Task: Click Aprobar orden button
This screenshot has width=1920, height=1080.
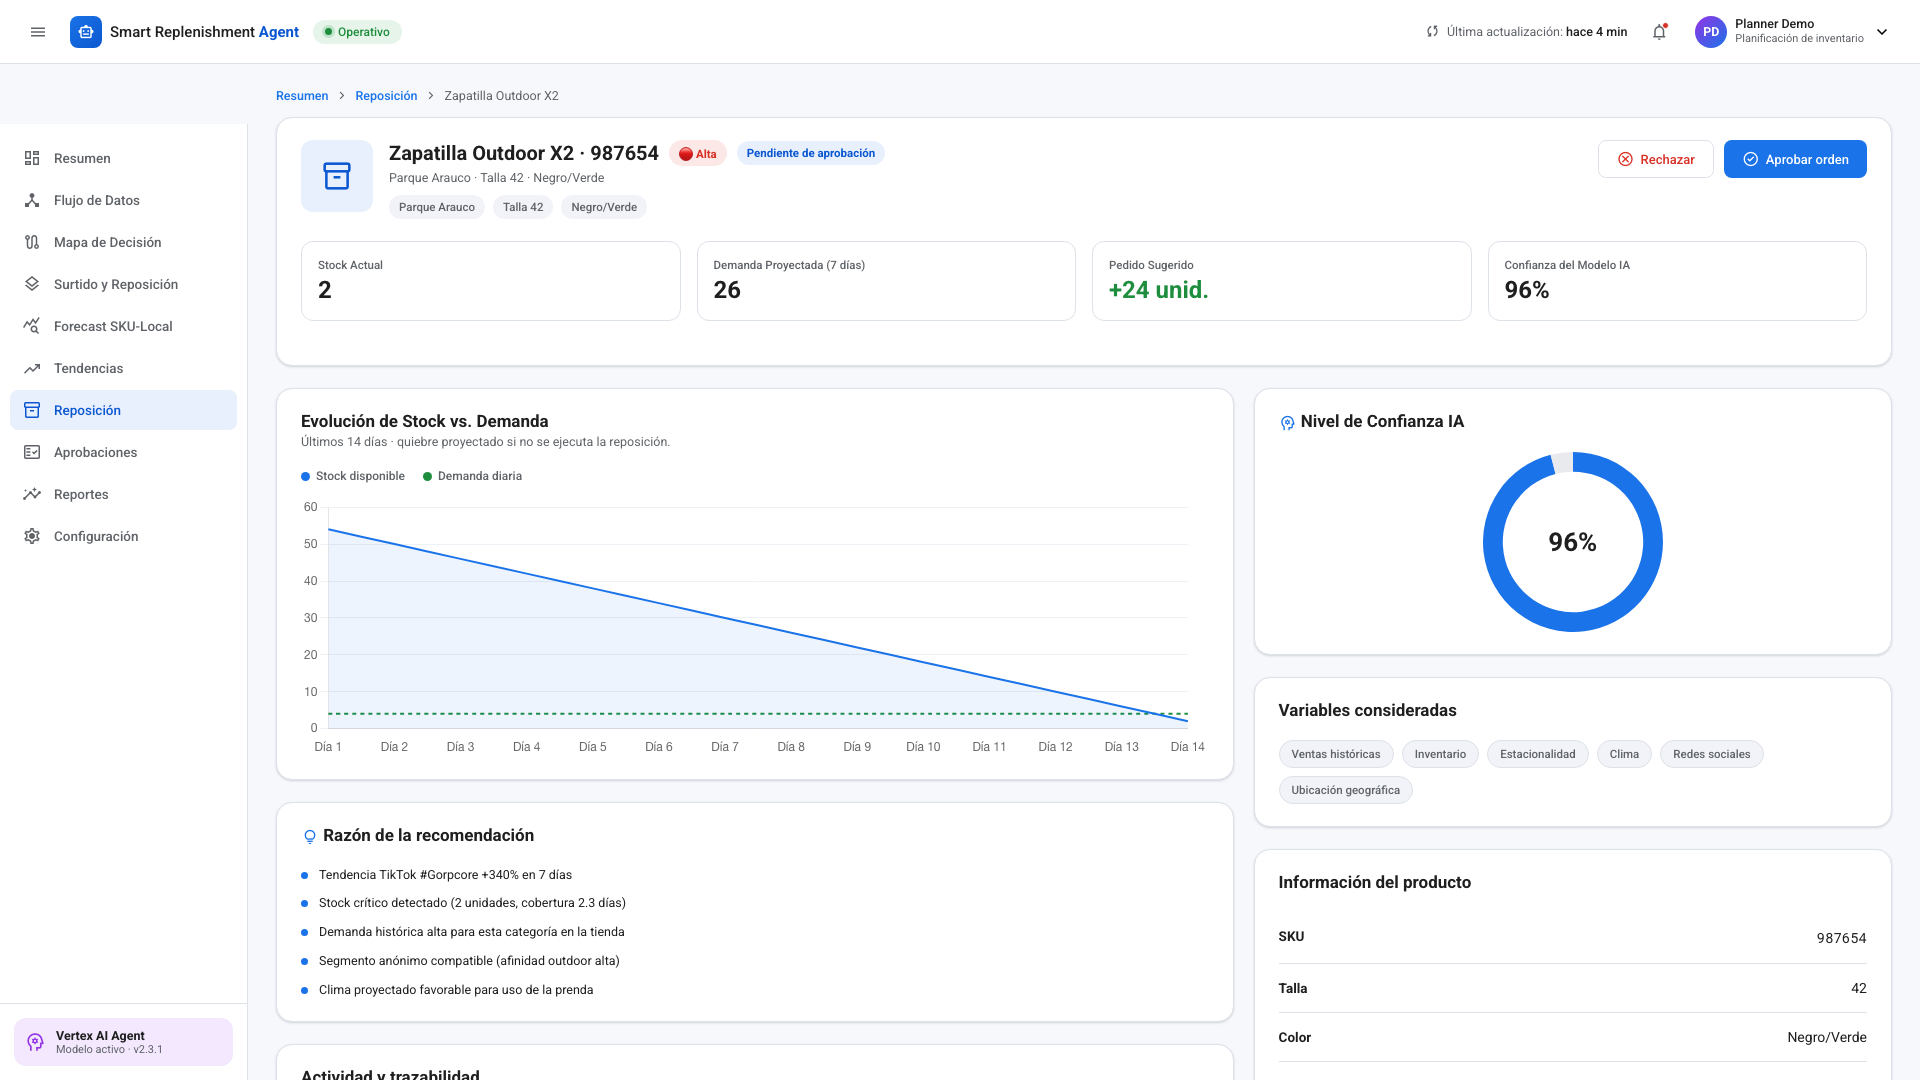Action: (1795, 159)
